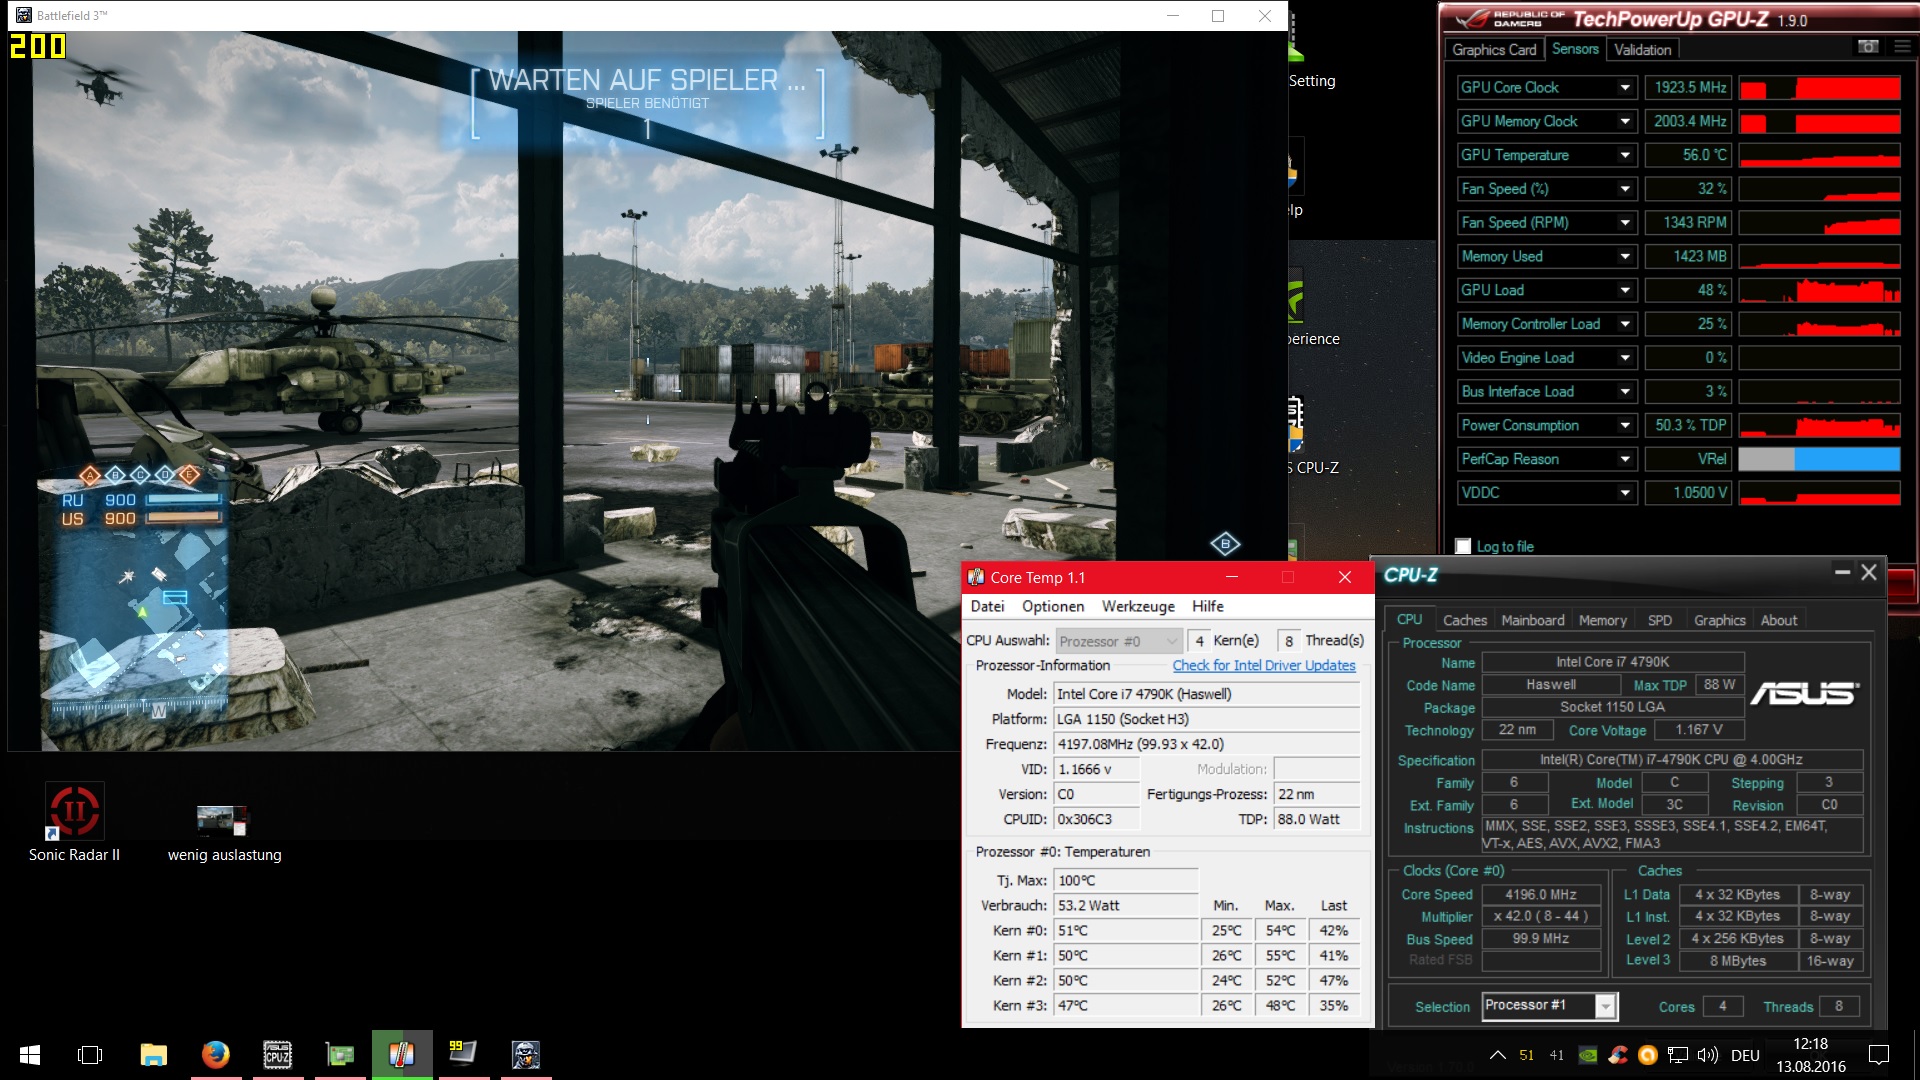Expand the GPU Core Clock sensor dropdown
Screen dimensions: 1920x1080
click(1625, 88)
